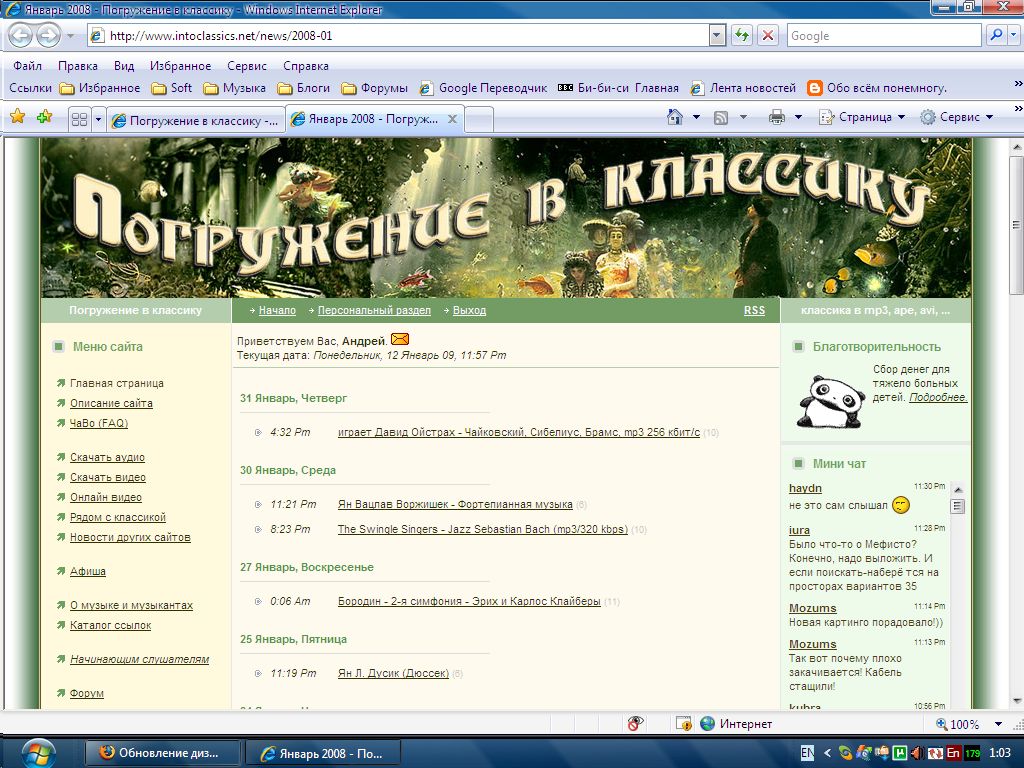The width and height of the screenshot is (1024, 768).
Task: Click mini chat scroll up arrow
Action: point(957,489)
